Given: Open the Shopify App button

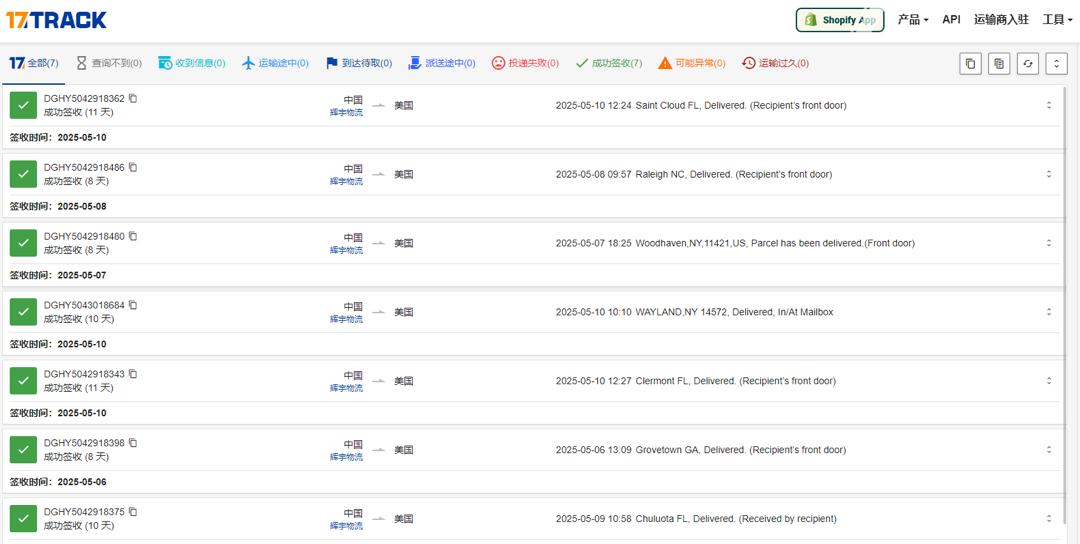Looking at the screenshot, I should tap(840, 20).
